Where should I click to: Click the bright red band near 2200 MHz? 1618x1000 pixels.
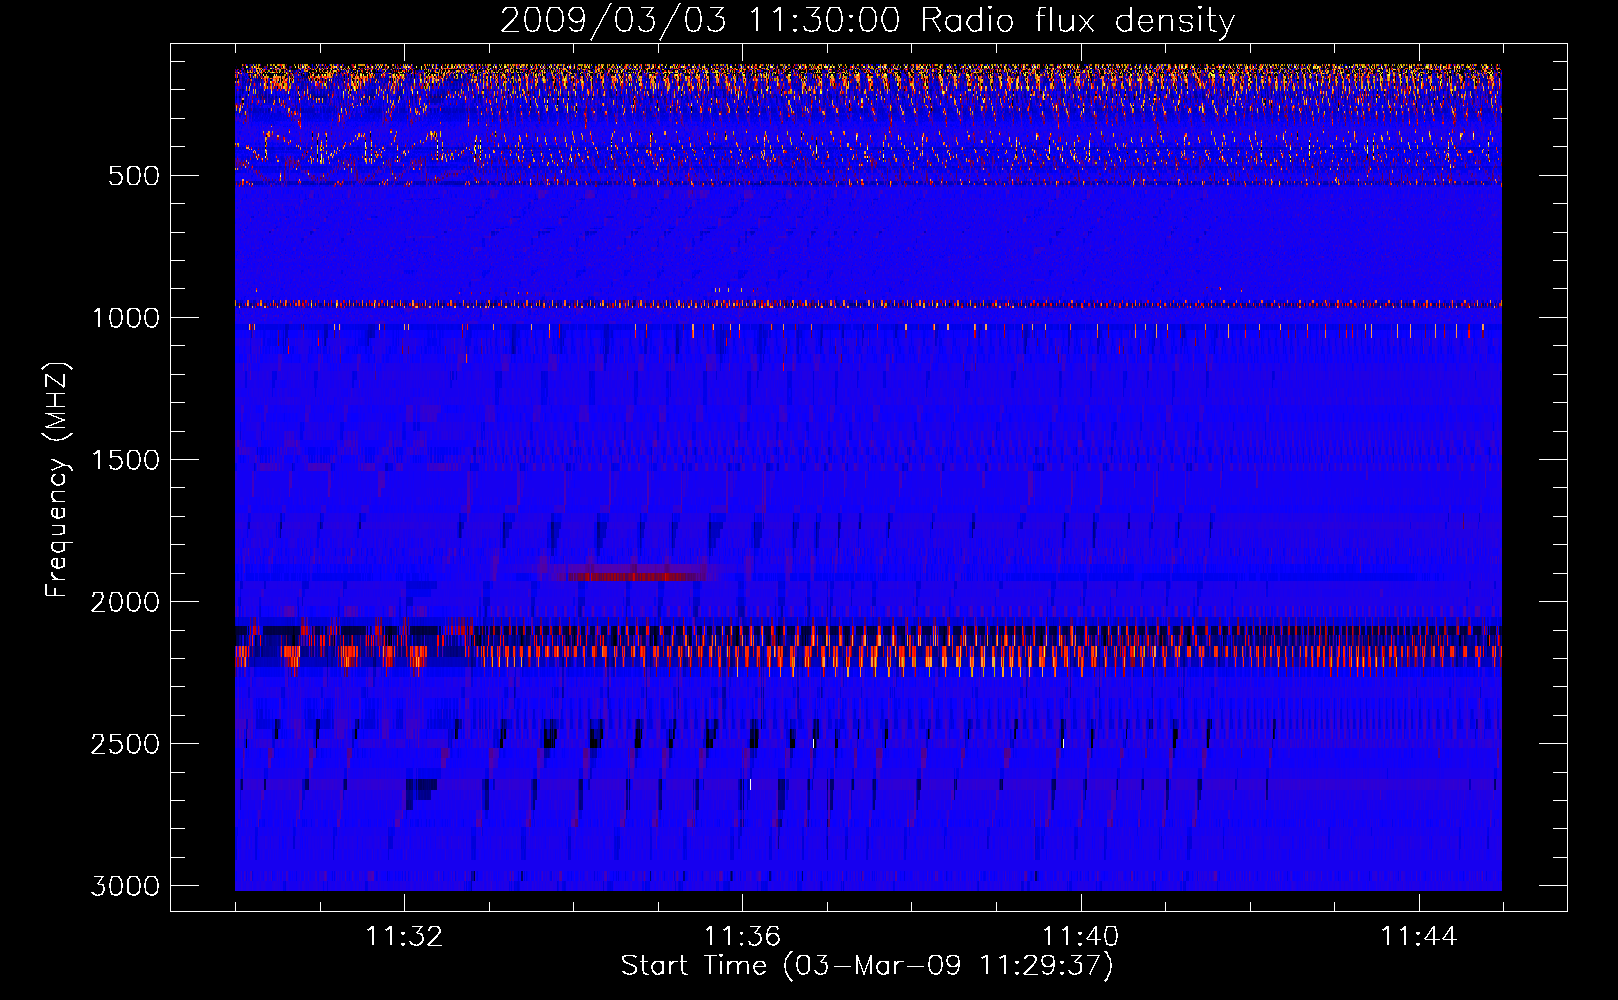868,652
